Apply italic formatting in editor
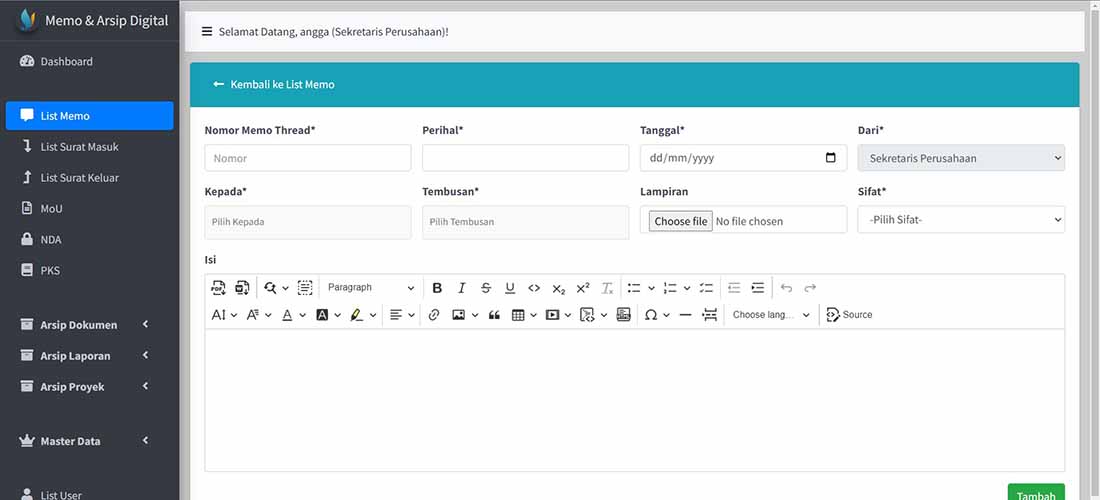 point(462,288)
